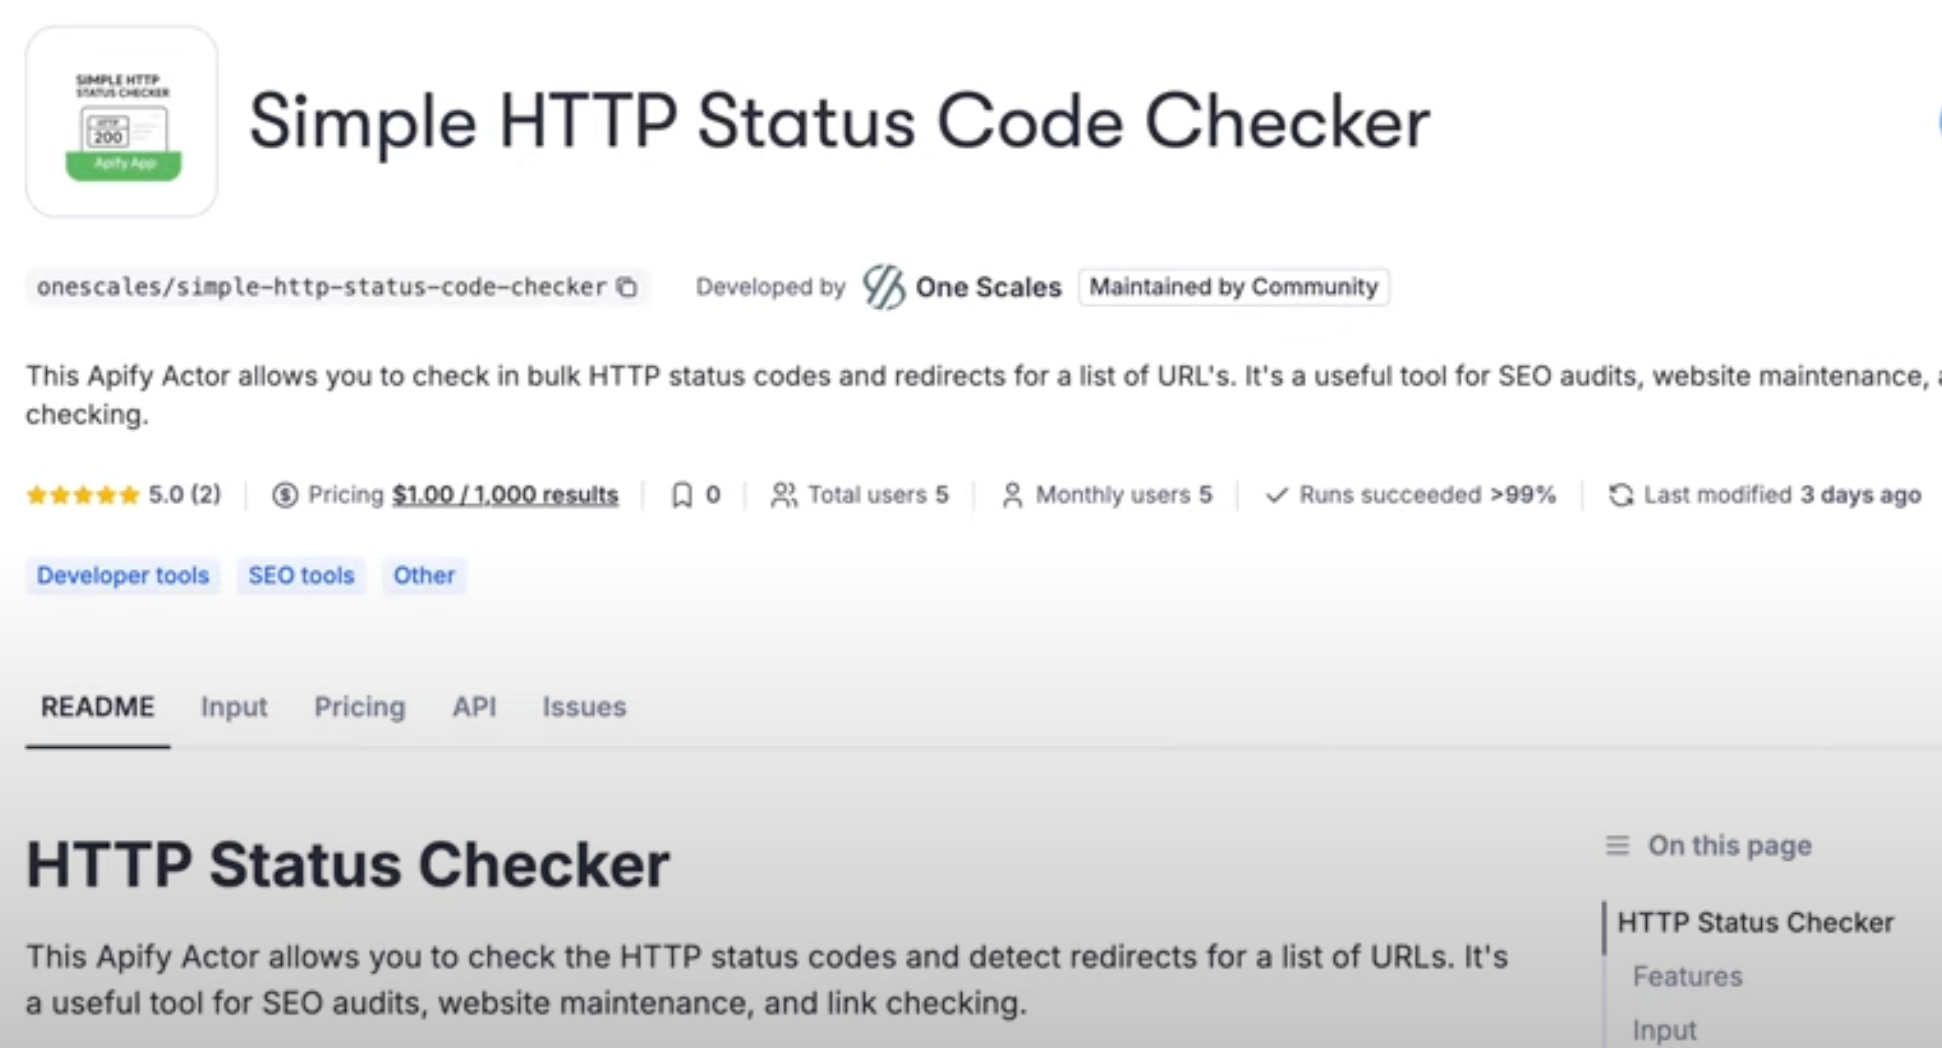
Task: Click the Total users people icon
Action: pyautogui.click(x=784, y=495)
